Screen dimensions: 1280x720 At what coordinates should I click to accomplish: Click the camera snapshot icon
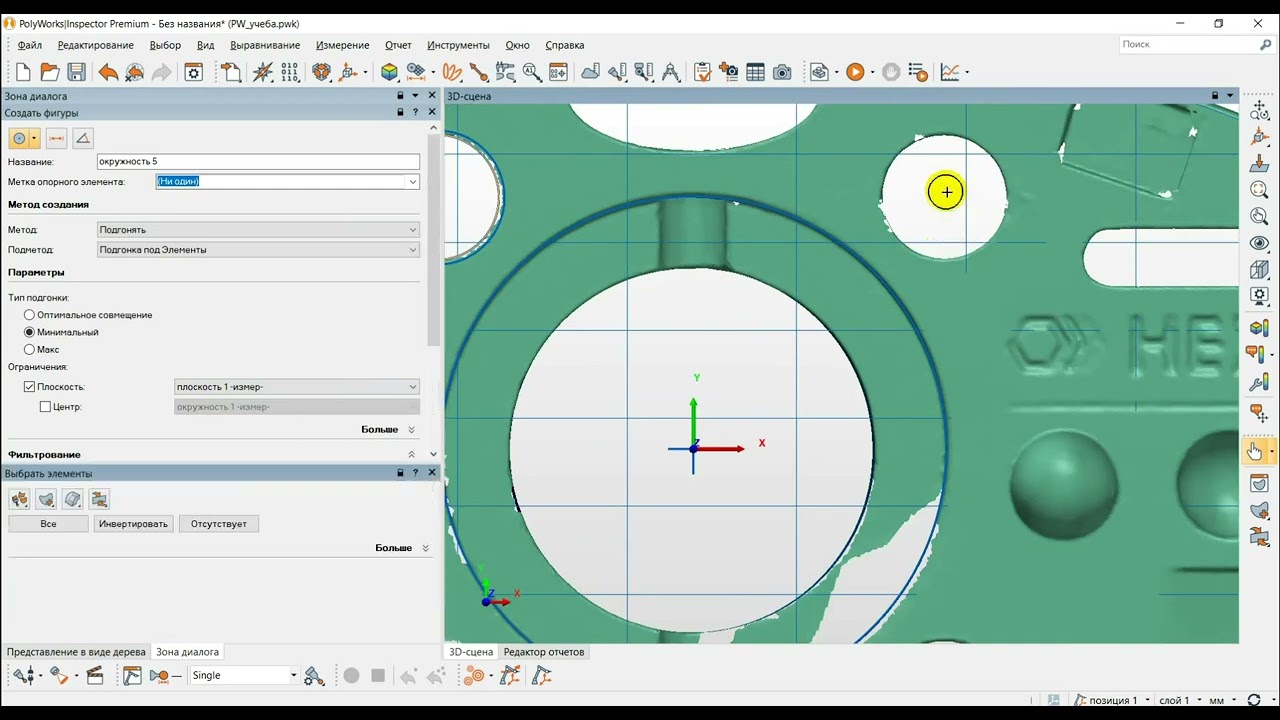pyautogui.click(x=782, y=72)
